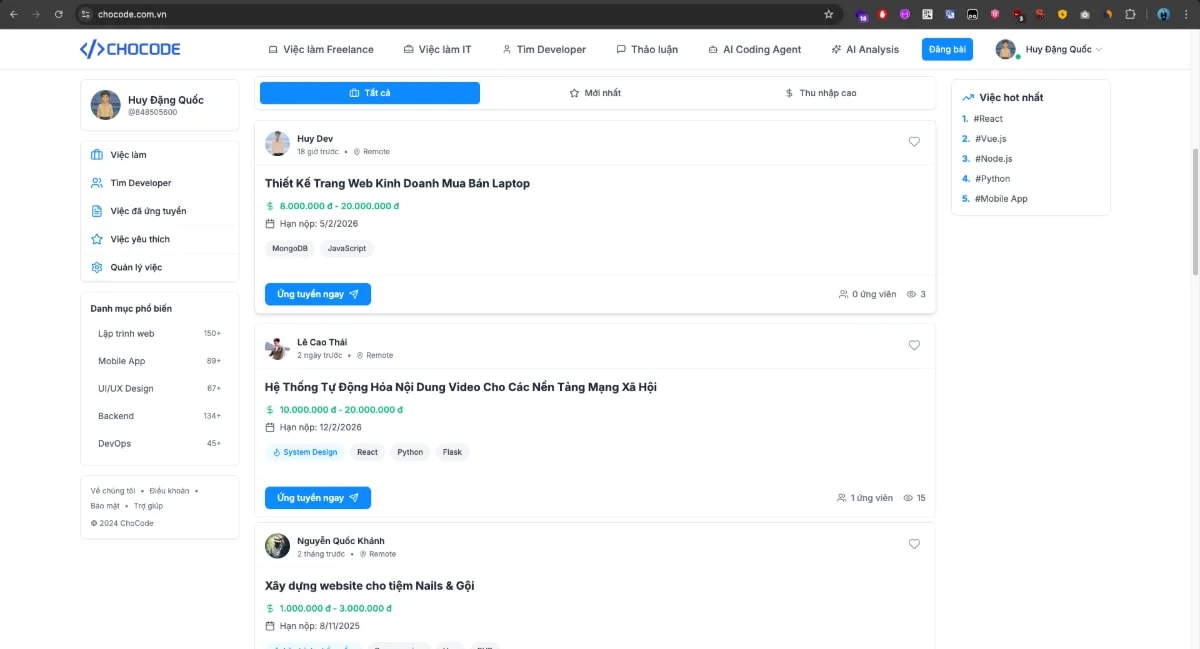
Task: Click the page's vertical scrollbar
Action: pos(1195,210)
